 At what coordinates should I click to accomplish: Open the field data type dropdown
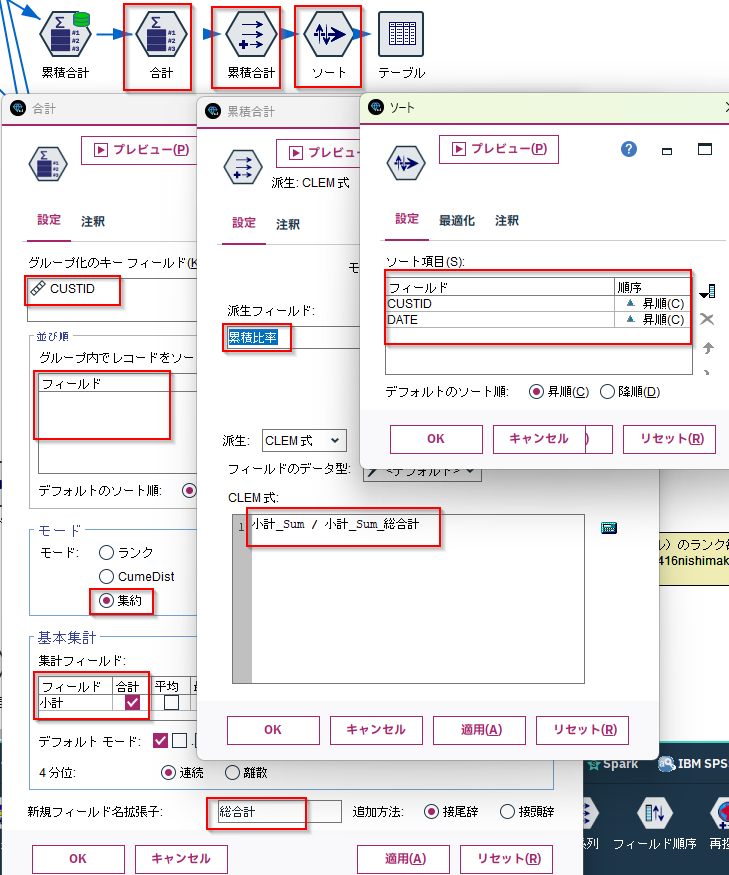pos(422,472)
